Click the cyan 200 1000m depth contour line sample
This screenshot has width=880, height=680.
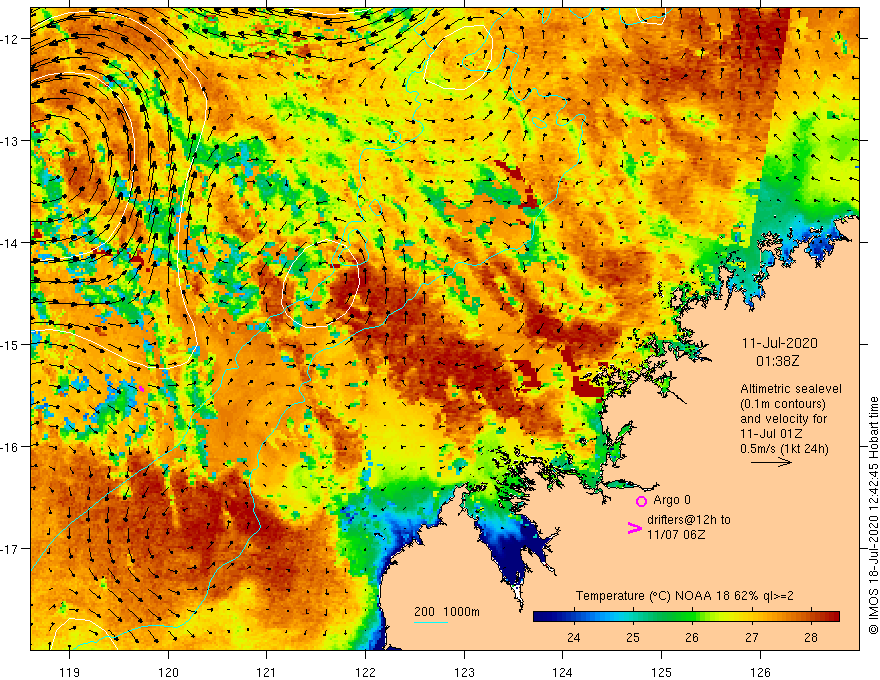(430, 622)
